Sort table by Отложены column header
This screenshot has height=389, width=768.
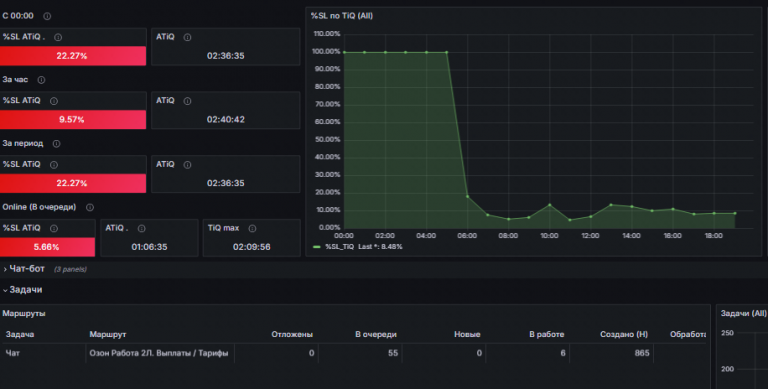pyautogui.click(x=292, y=334)
